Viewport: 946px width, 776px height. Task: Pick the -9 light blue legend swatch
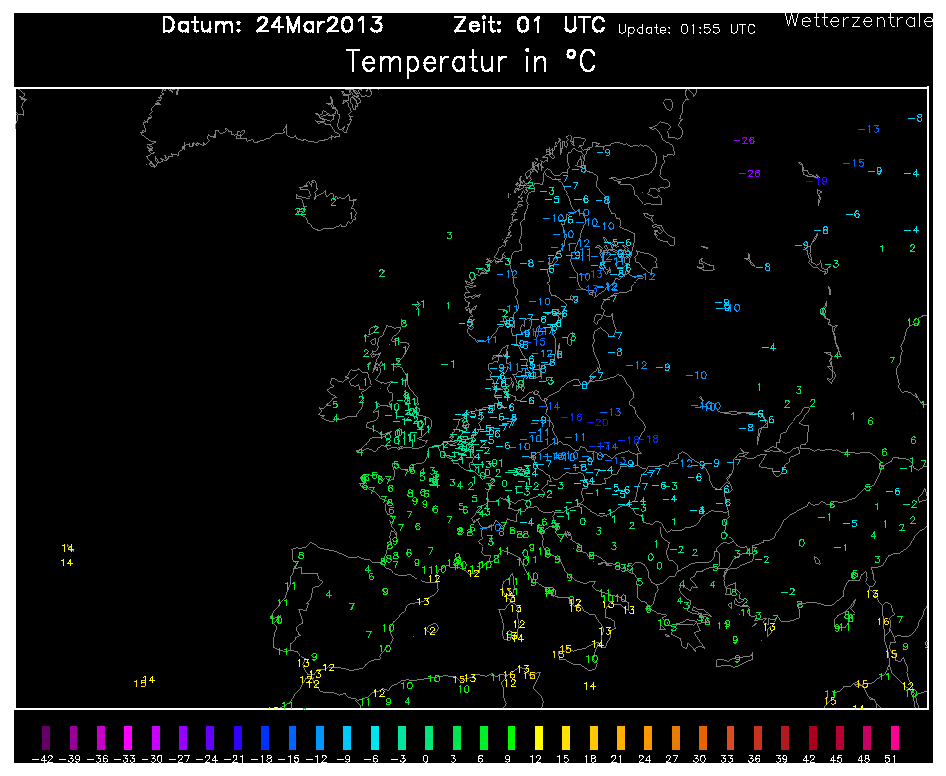click(x=347, y=737)
